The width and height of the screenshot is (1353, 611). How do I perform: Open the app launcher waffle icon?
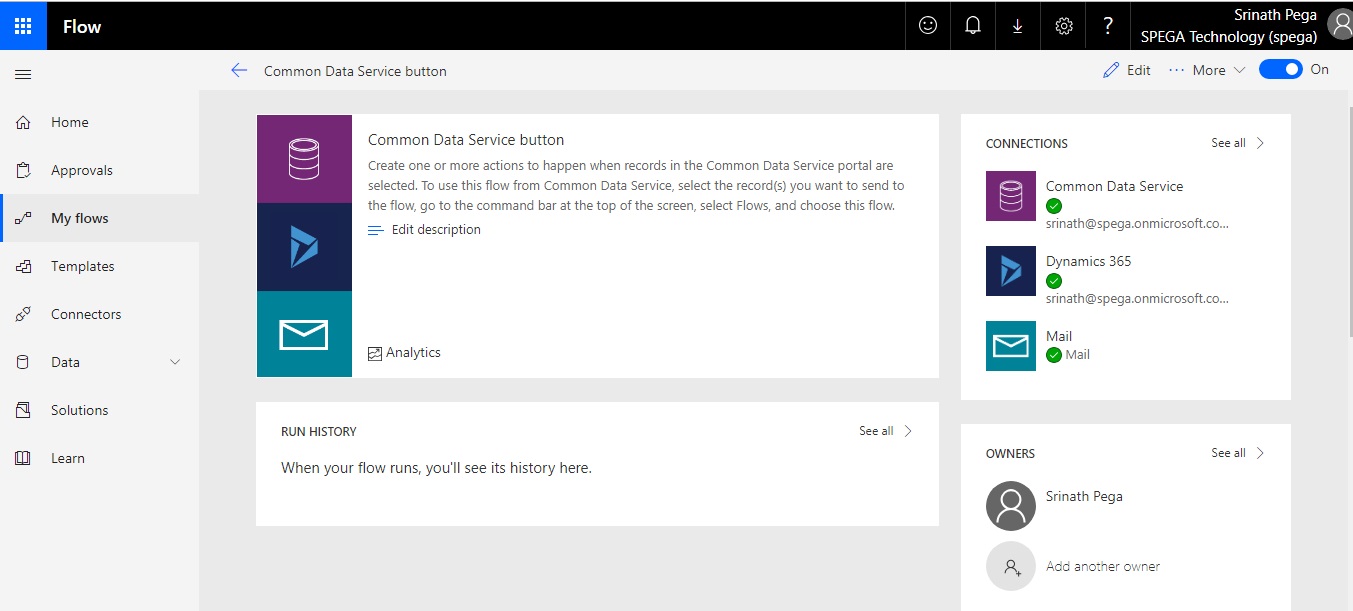(23, 26)
